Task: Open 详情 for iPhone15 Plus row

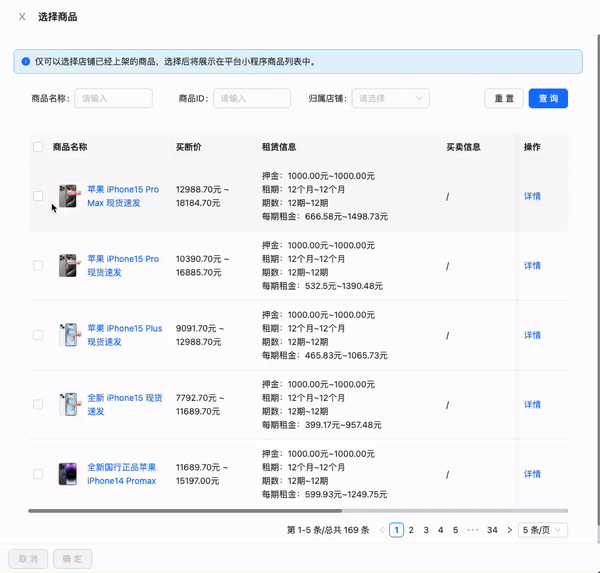Action: click(532, 335)
